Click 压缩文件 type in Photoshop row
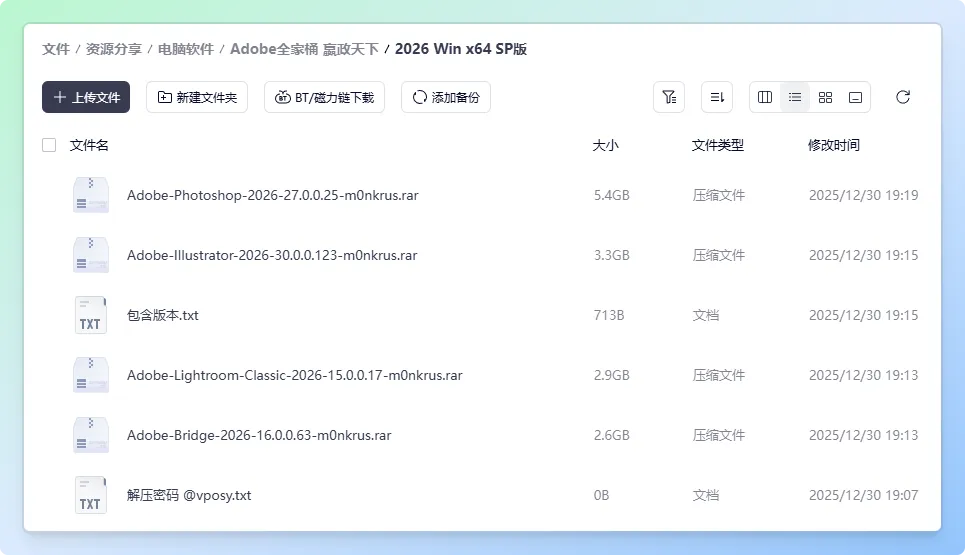Viewport: 965px width, 555px height. 719,195
